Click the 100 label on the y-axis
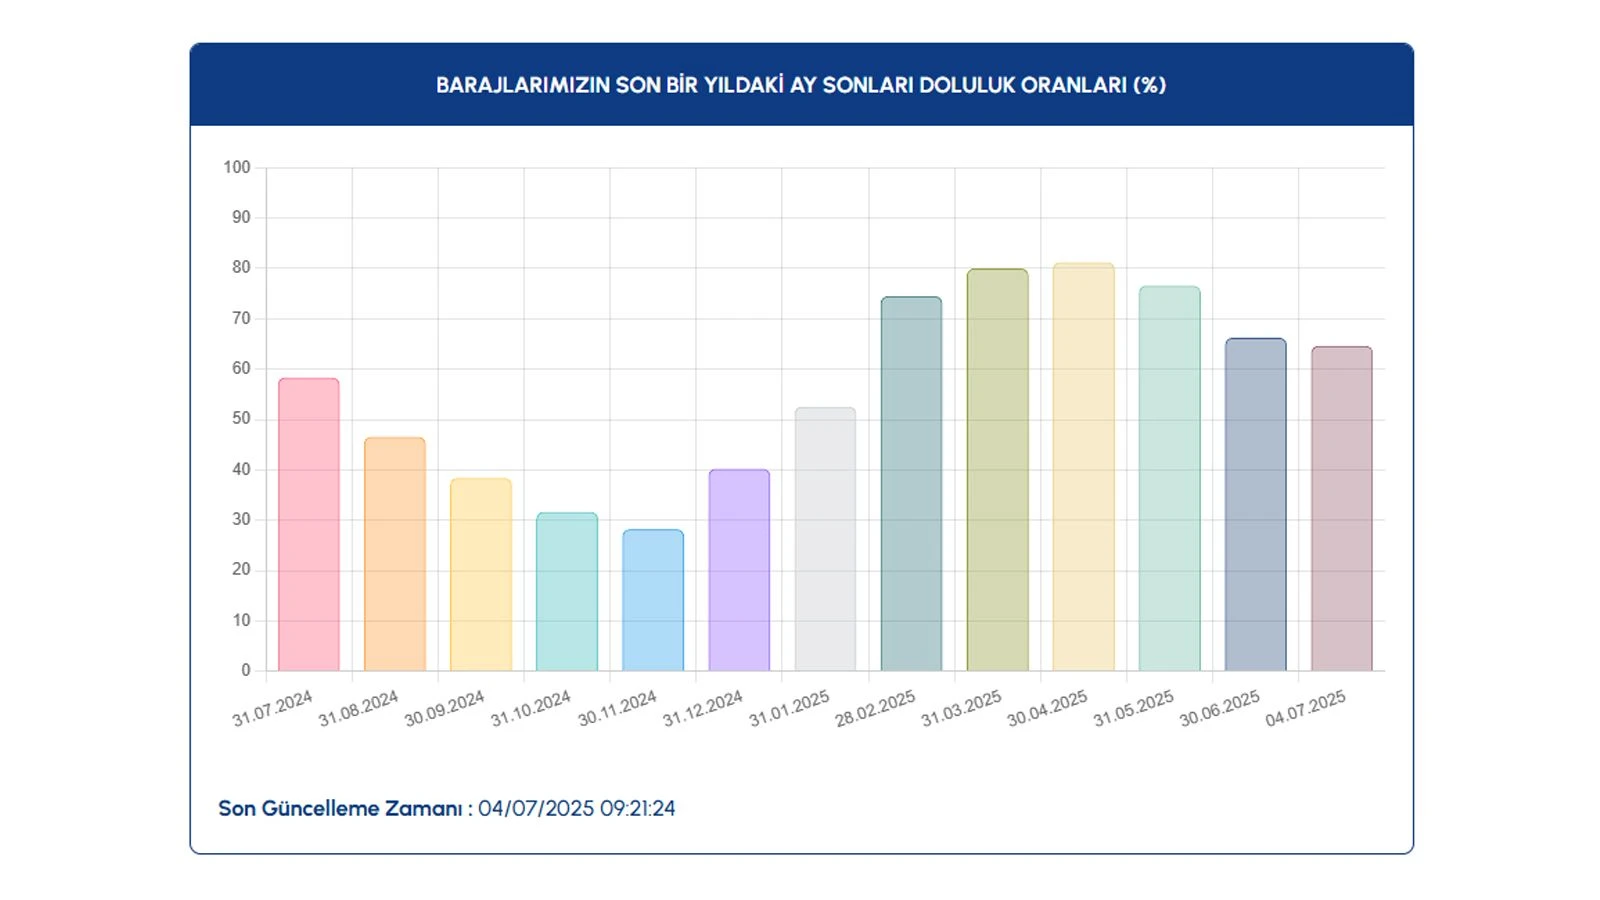This screenshot has height=900, width=1600. tap(237, 167)
